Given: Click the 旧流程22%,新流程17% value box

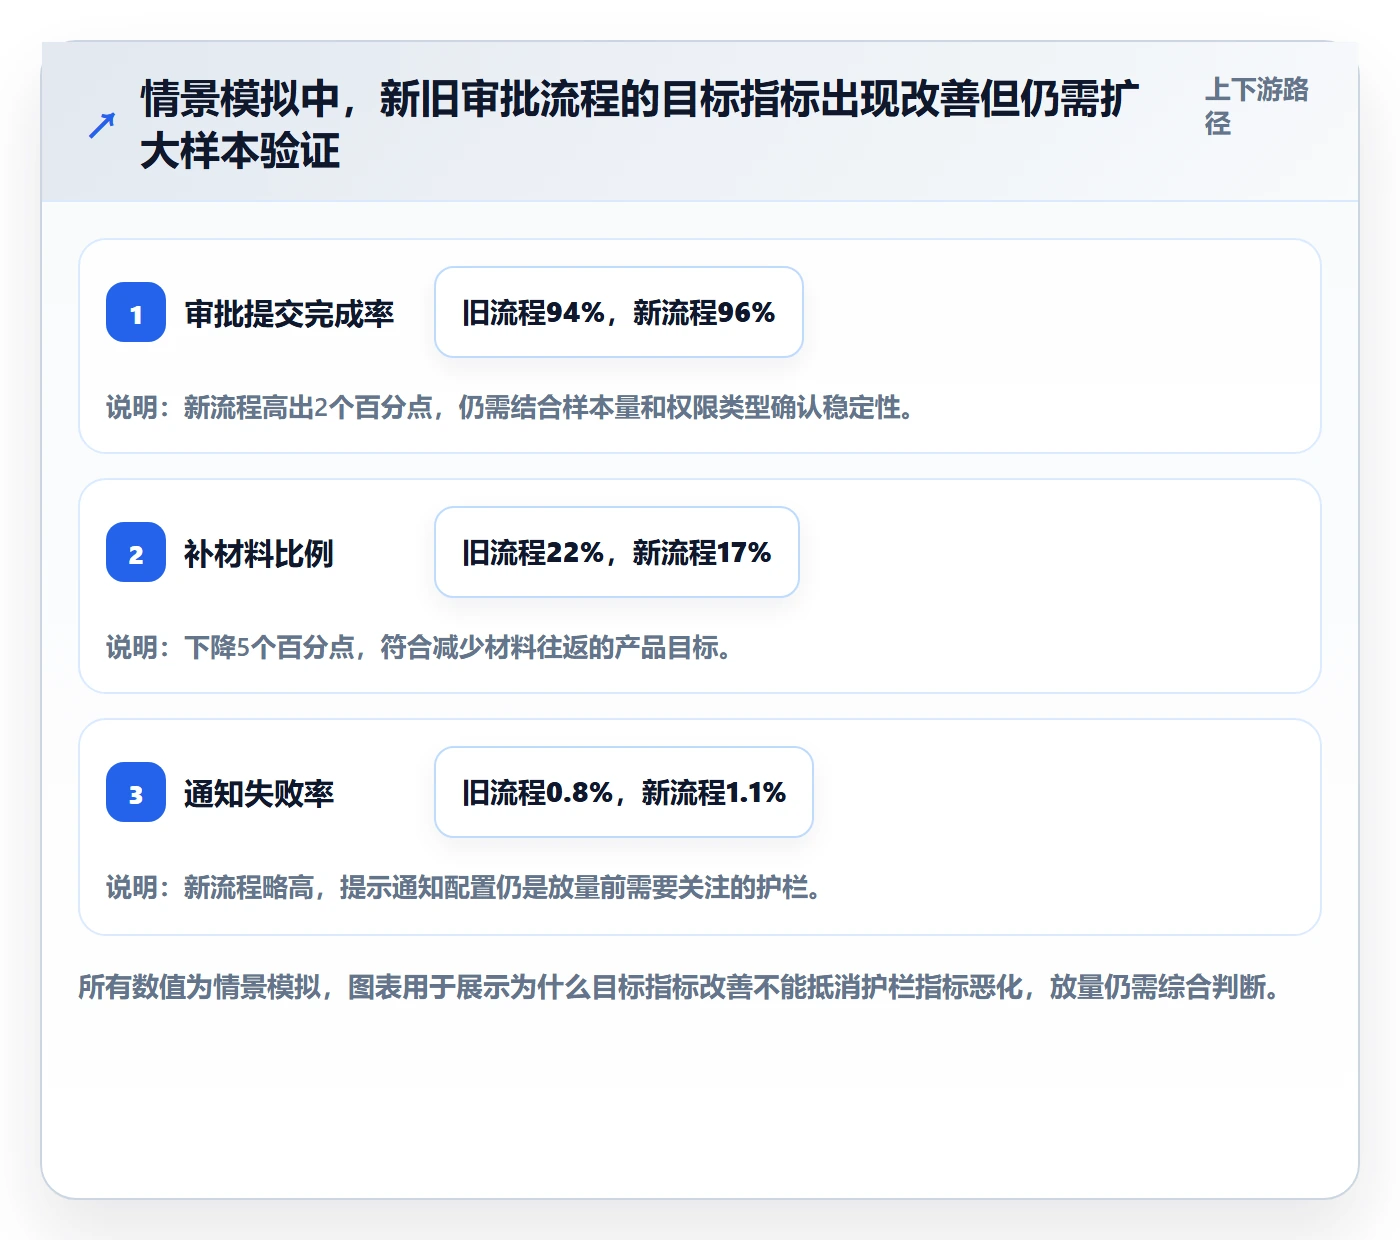Looking at the screenshot, I should (x=617, y=552).
